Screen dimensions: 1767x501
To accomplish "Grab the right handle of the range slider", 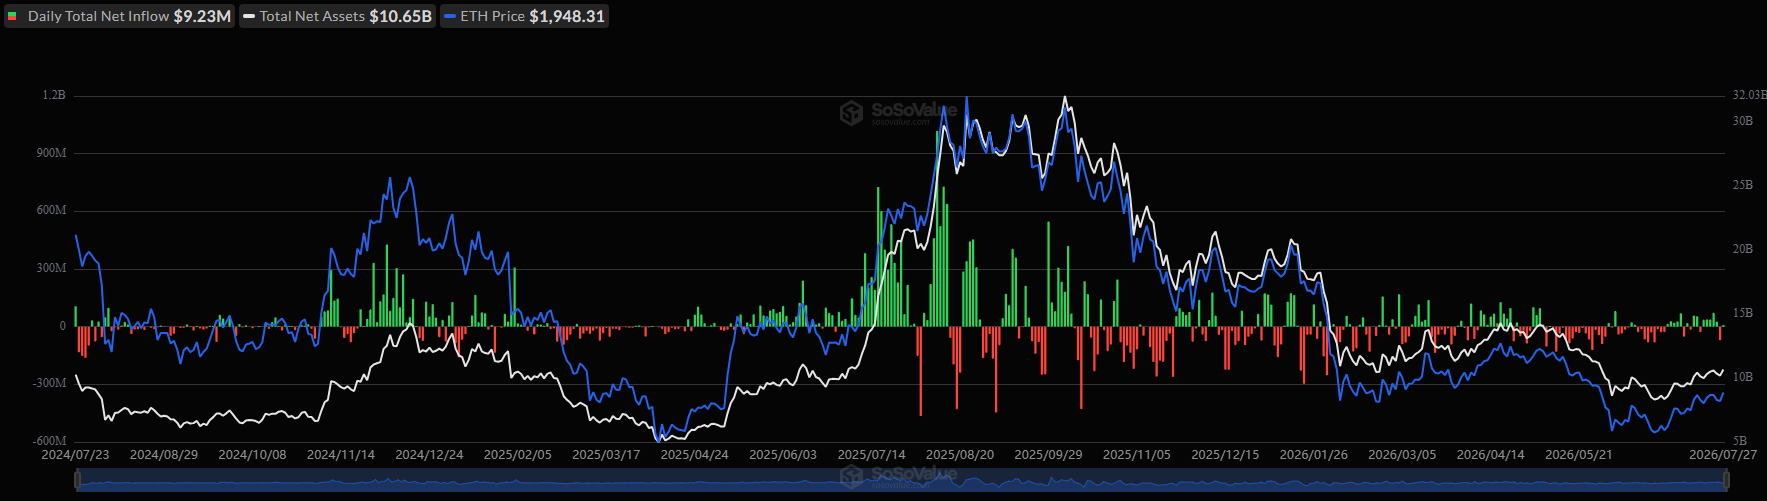I will click(1726, 481).
